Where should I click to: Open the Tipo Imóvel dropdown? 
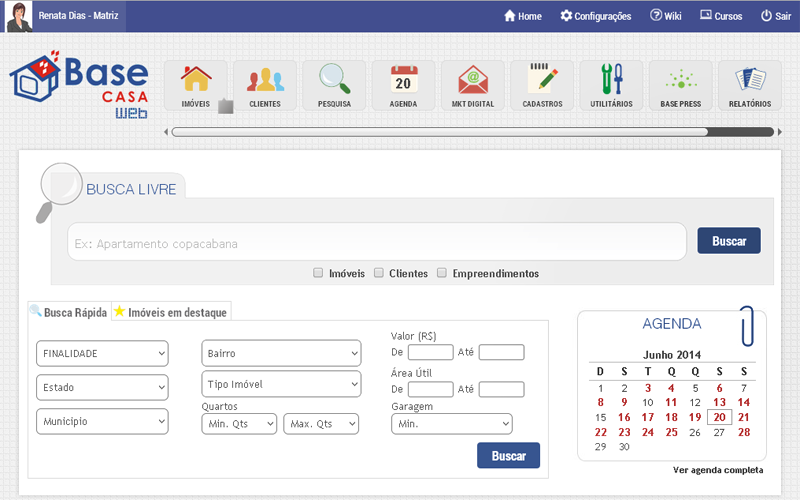coord(281,384)
